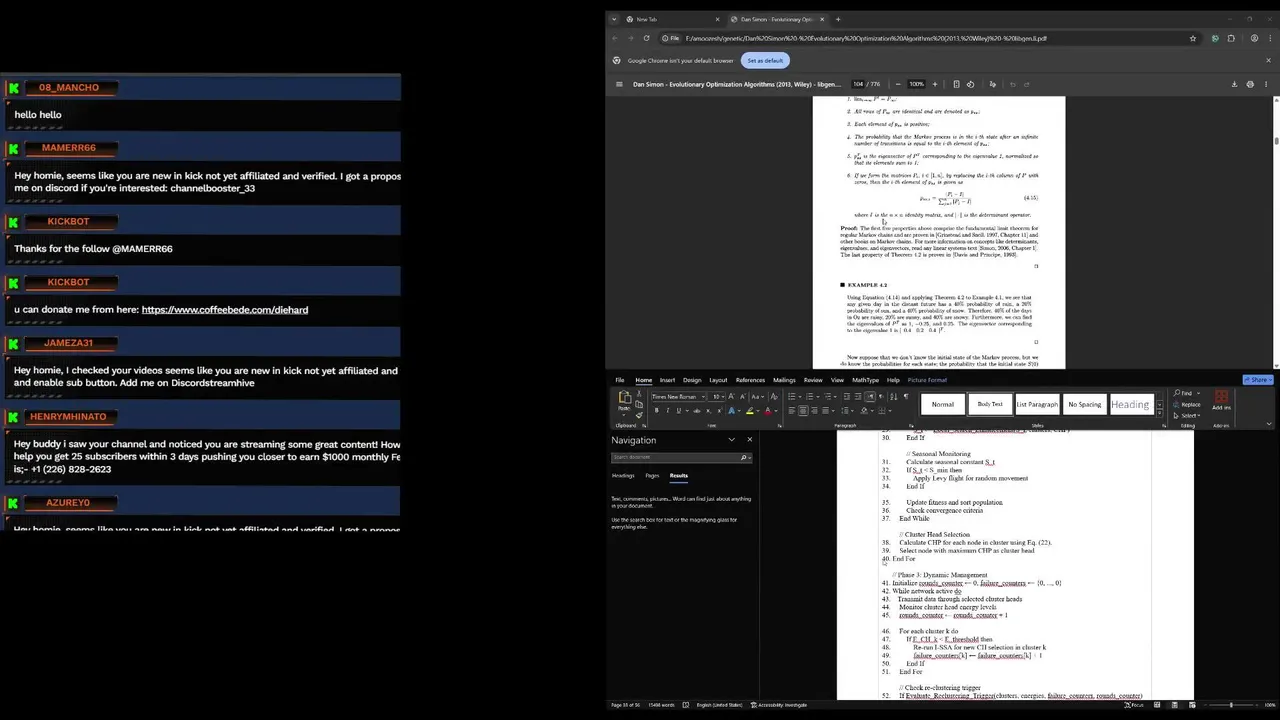Open the Navigation pane options dropdown
Image resolution: width=1280 pixels, height=720 pixels.
tap(731, 440)
